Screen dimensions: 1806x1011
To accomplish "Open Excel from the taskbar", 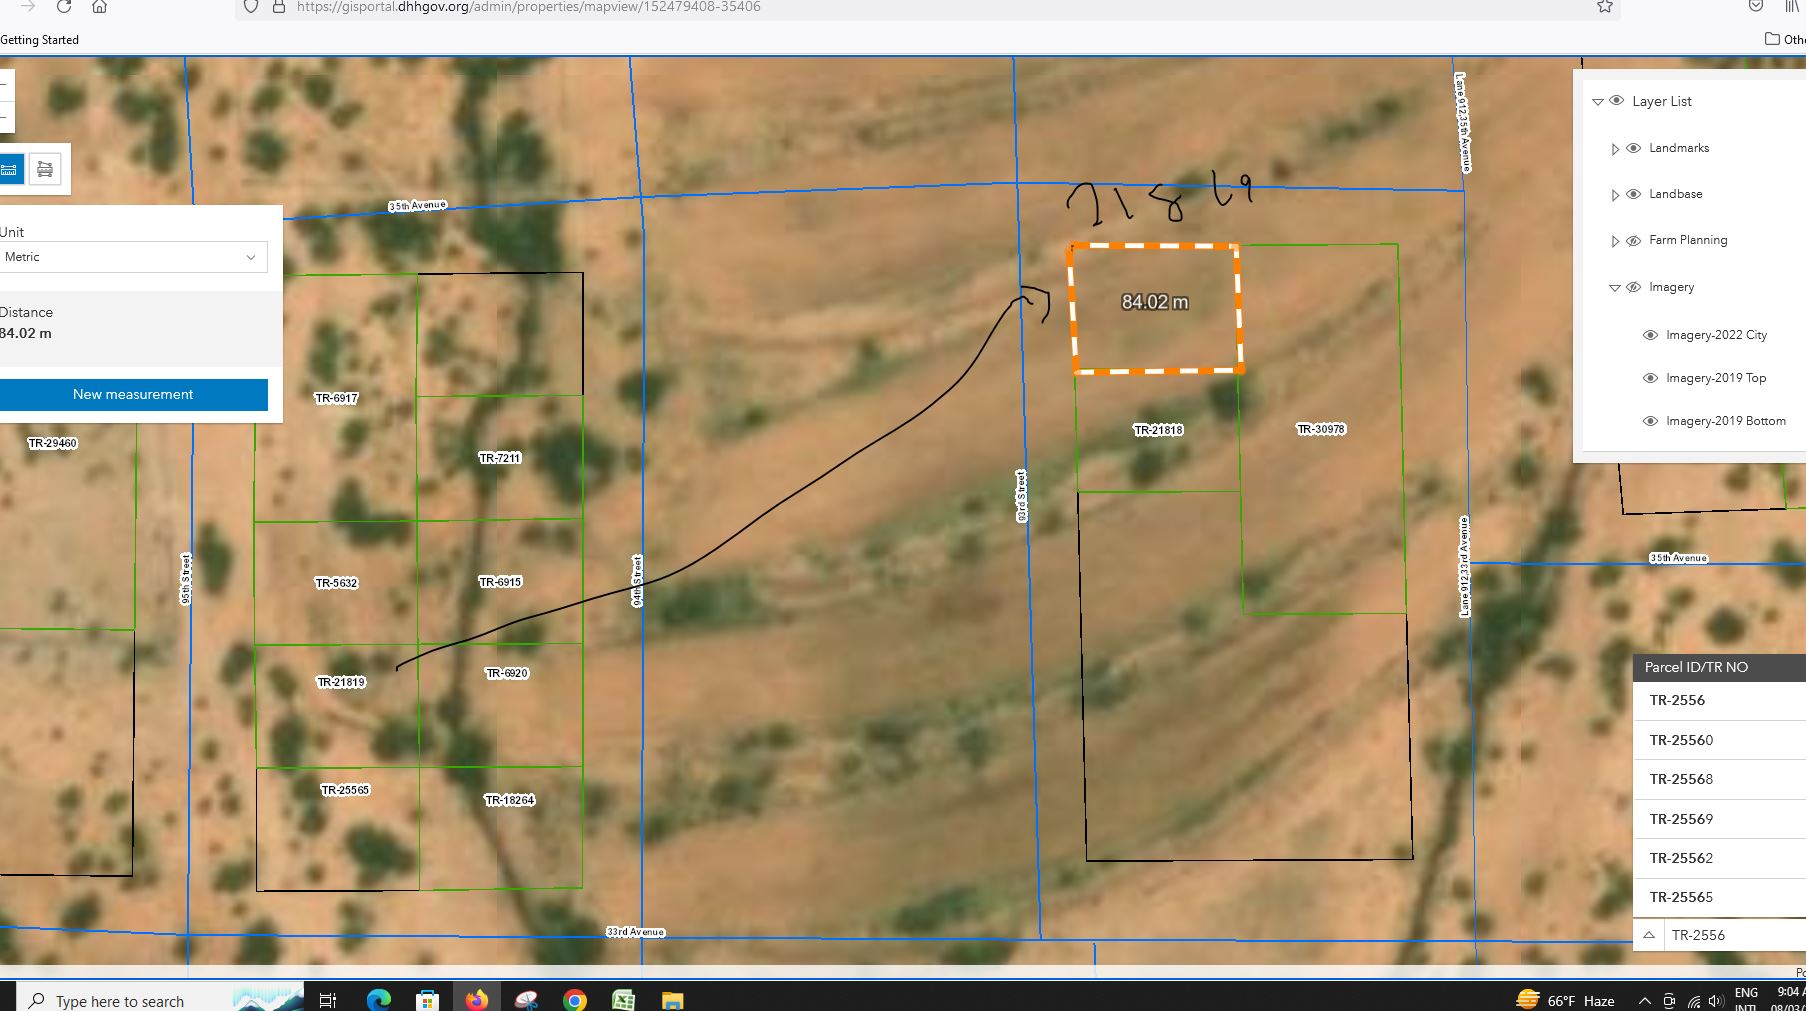I will coord(623,1000).
